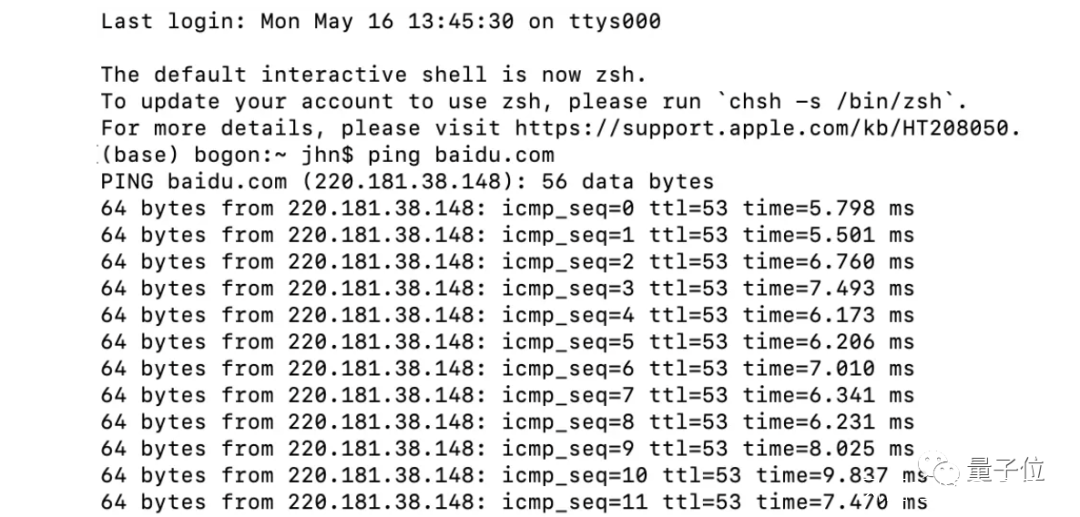Click the "ping baidu.com" command text
This screenshot has width=1080, height=517.
(x=461, y=155)
